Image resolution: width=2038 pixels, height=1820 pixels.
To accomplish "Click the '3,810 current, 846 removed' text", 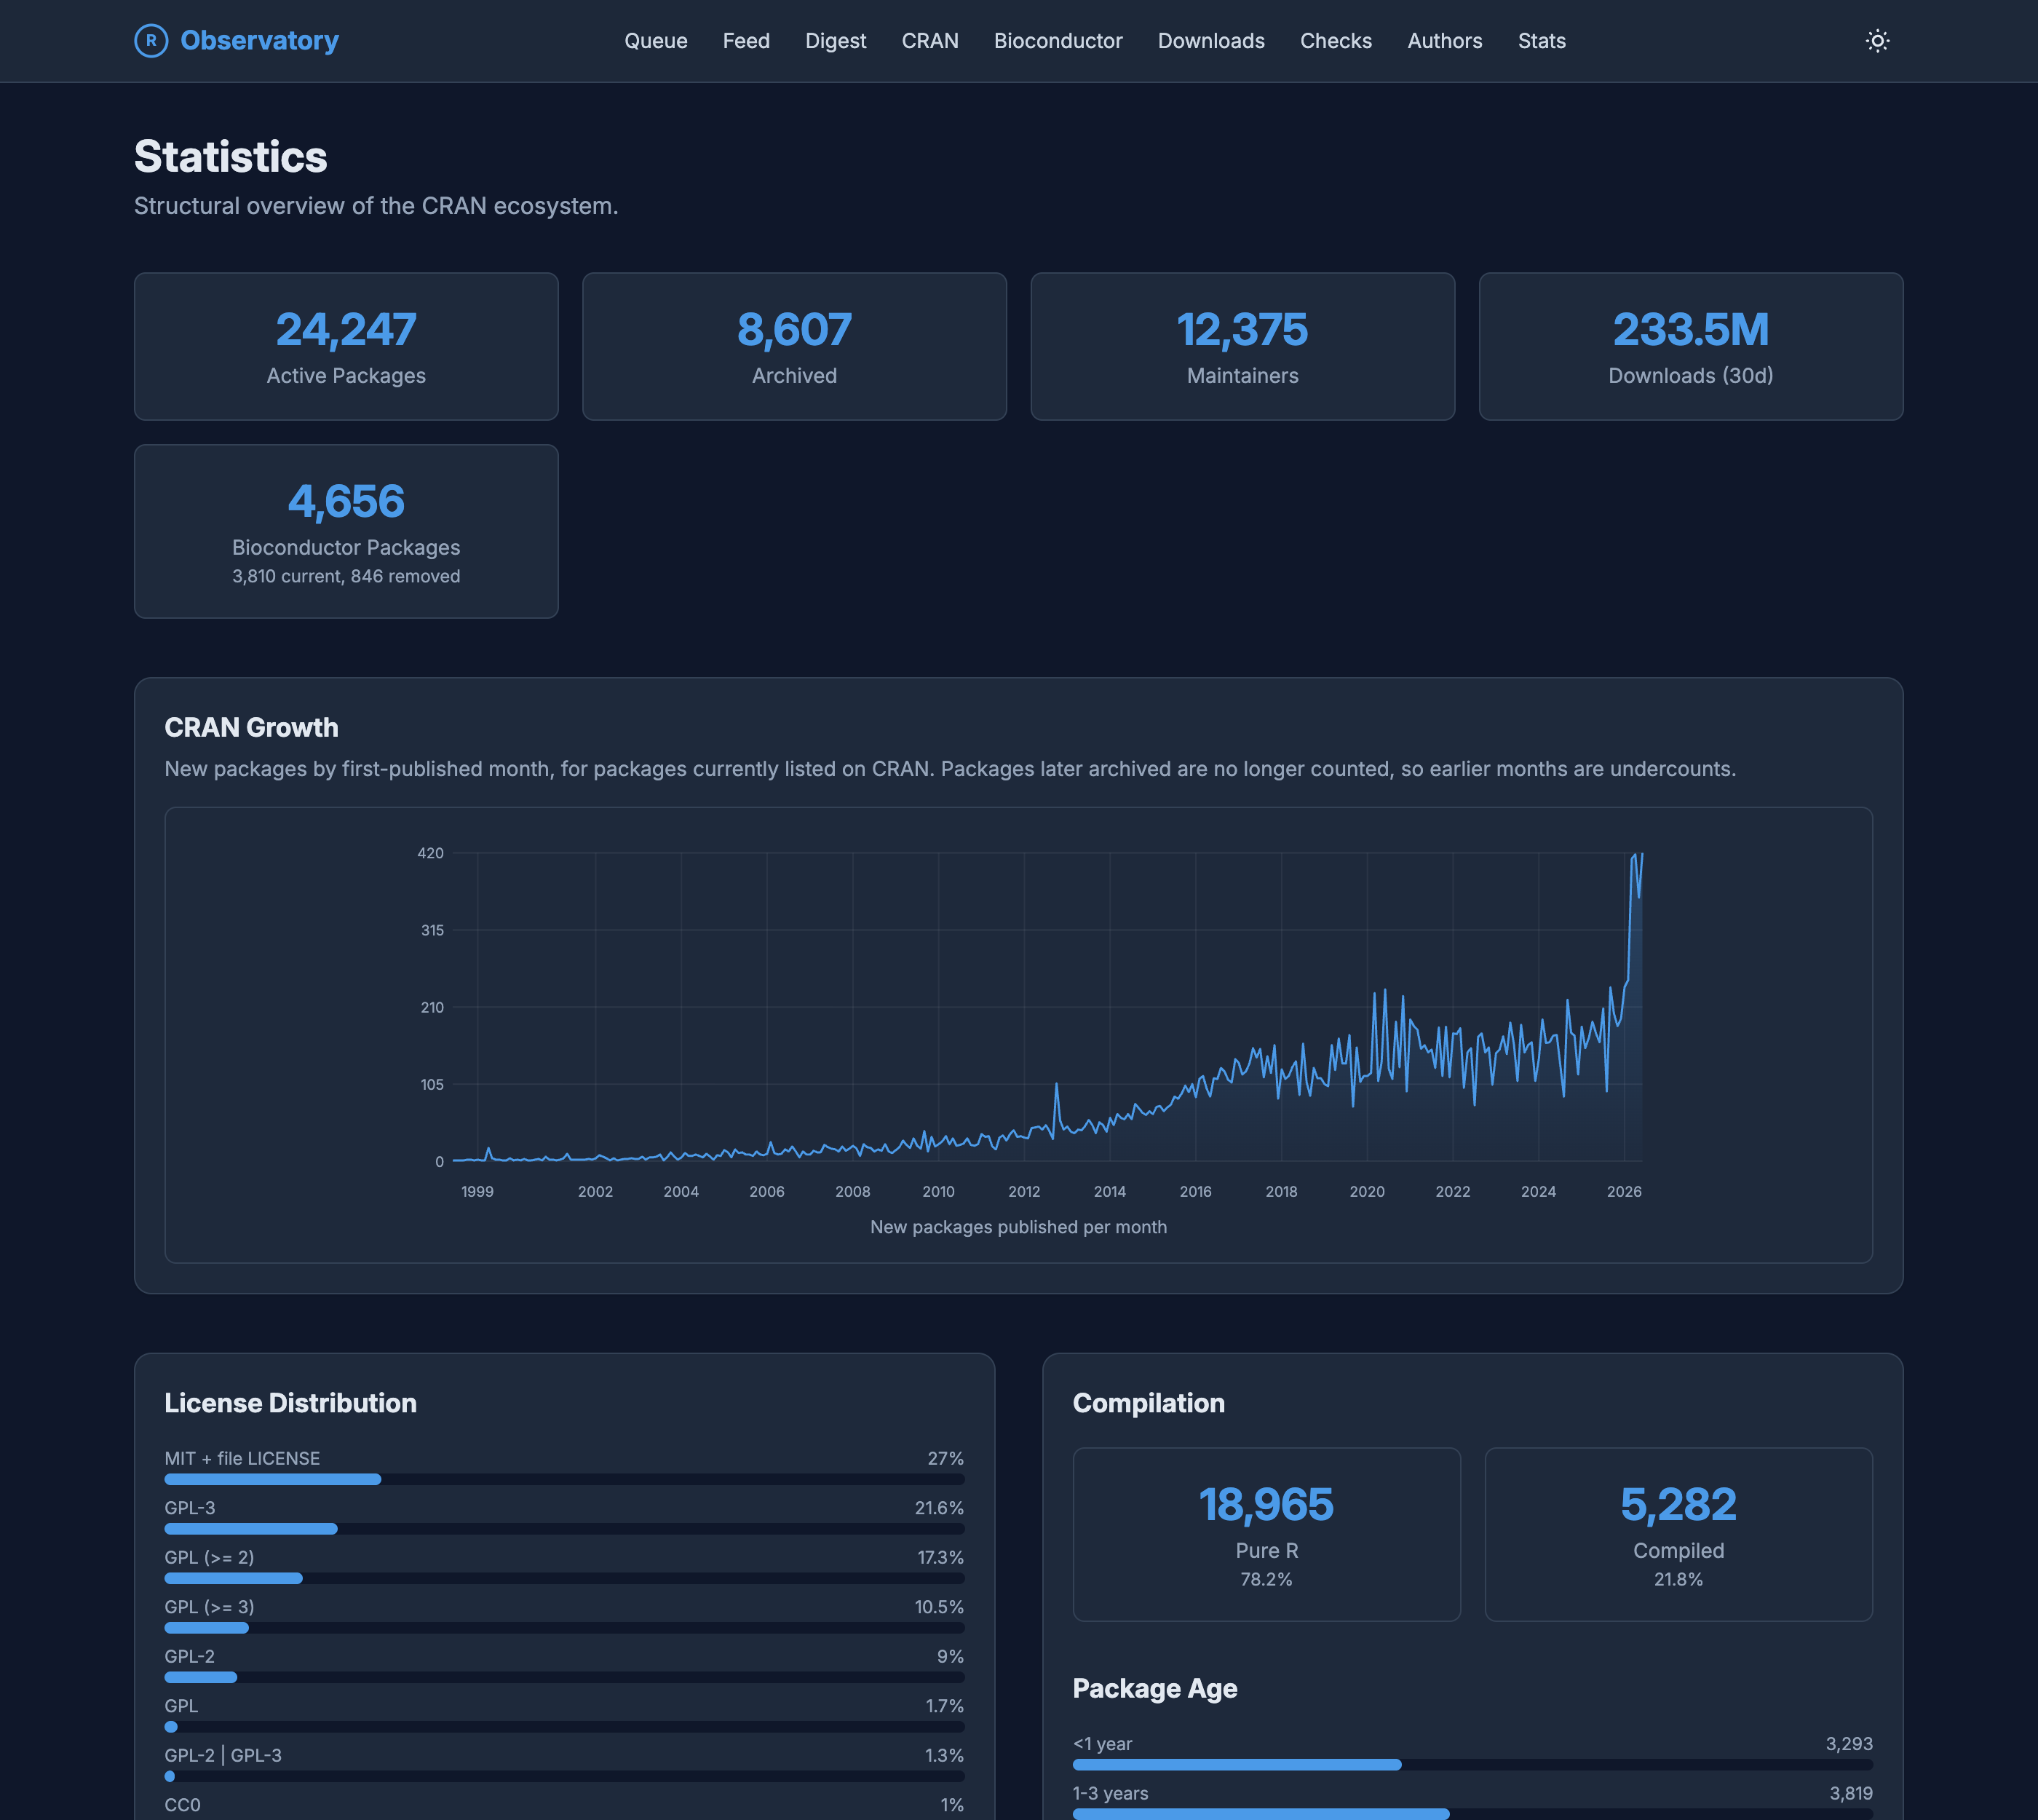I will (x=346, y=576).
